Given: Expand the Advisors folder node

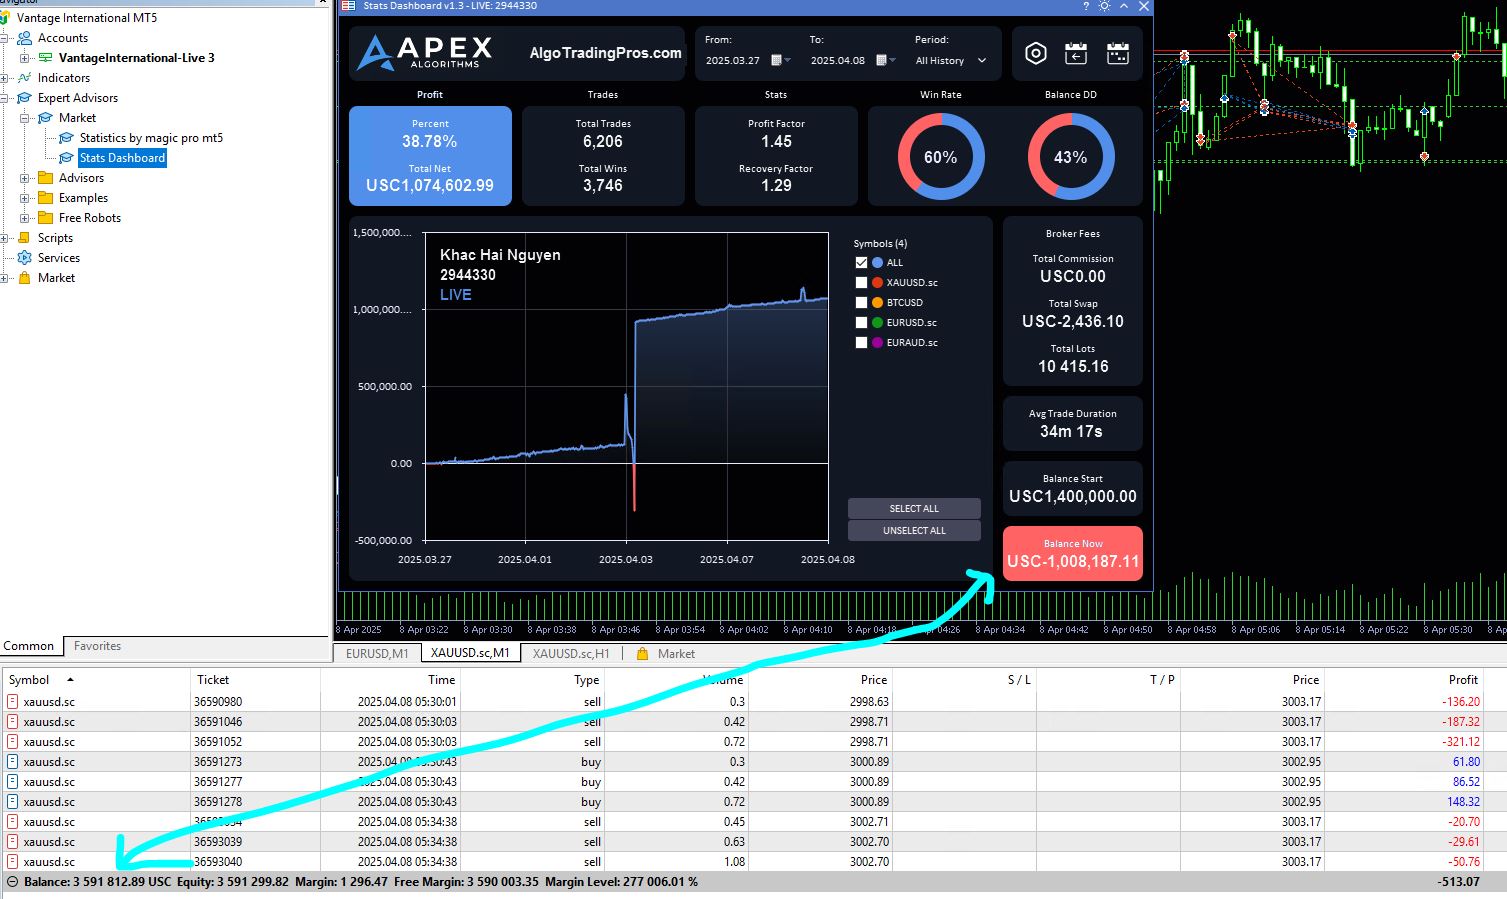Looking at the screenshot, I should tap(25, 178).
